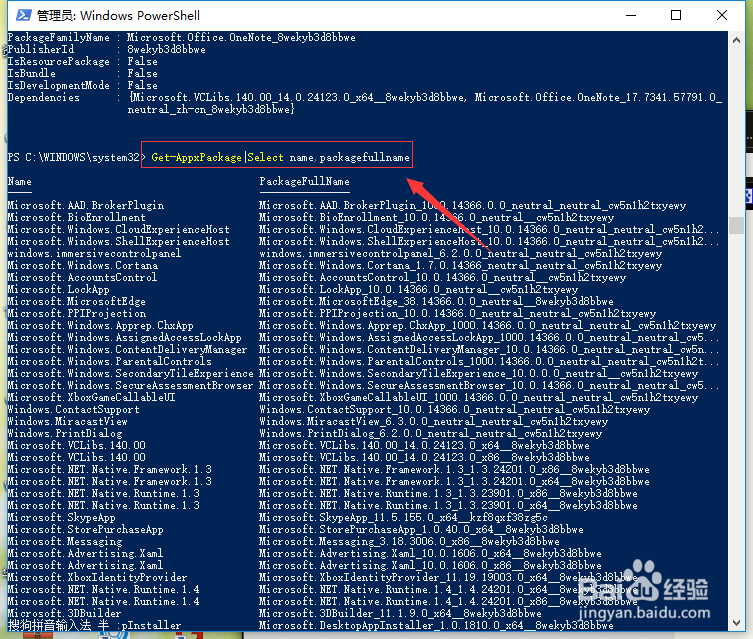The image size is (753, 639).
Task: Click the Get-AppxPackage command text
Action: point(196,157)
